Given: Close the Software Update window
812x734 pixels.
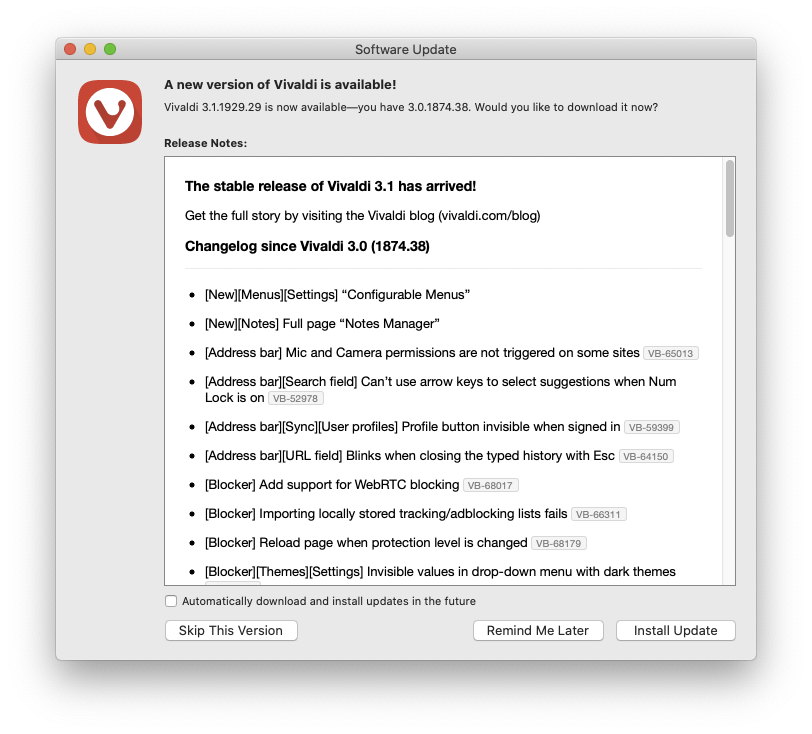Looking at the screenshot, I should click(70, 49).
